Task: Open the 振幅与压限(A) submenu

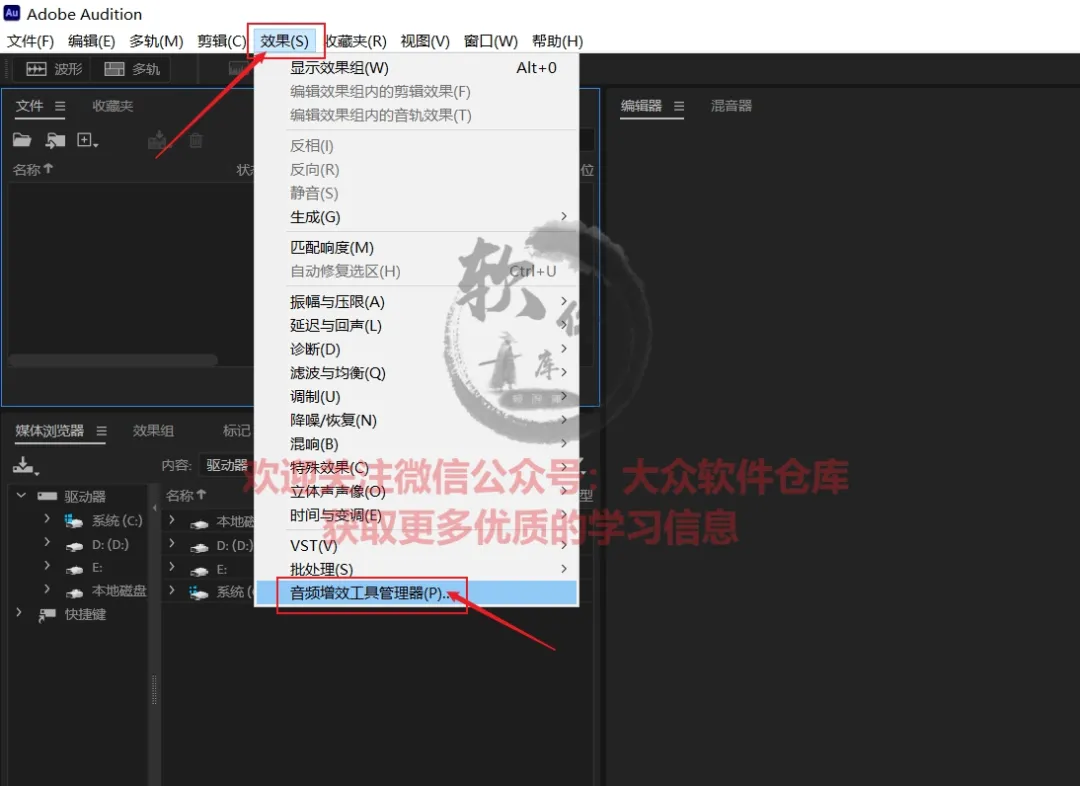Action: click(x=417, y=302)
